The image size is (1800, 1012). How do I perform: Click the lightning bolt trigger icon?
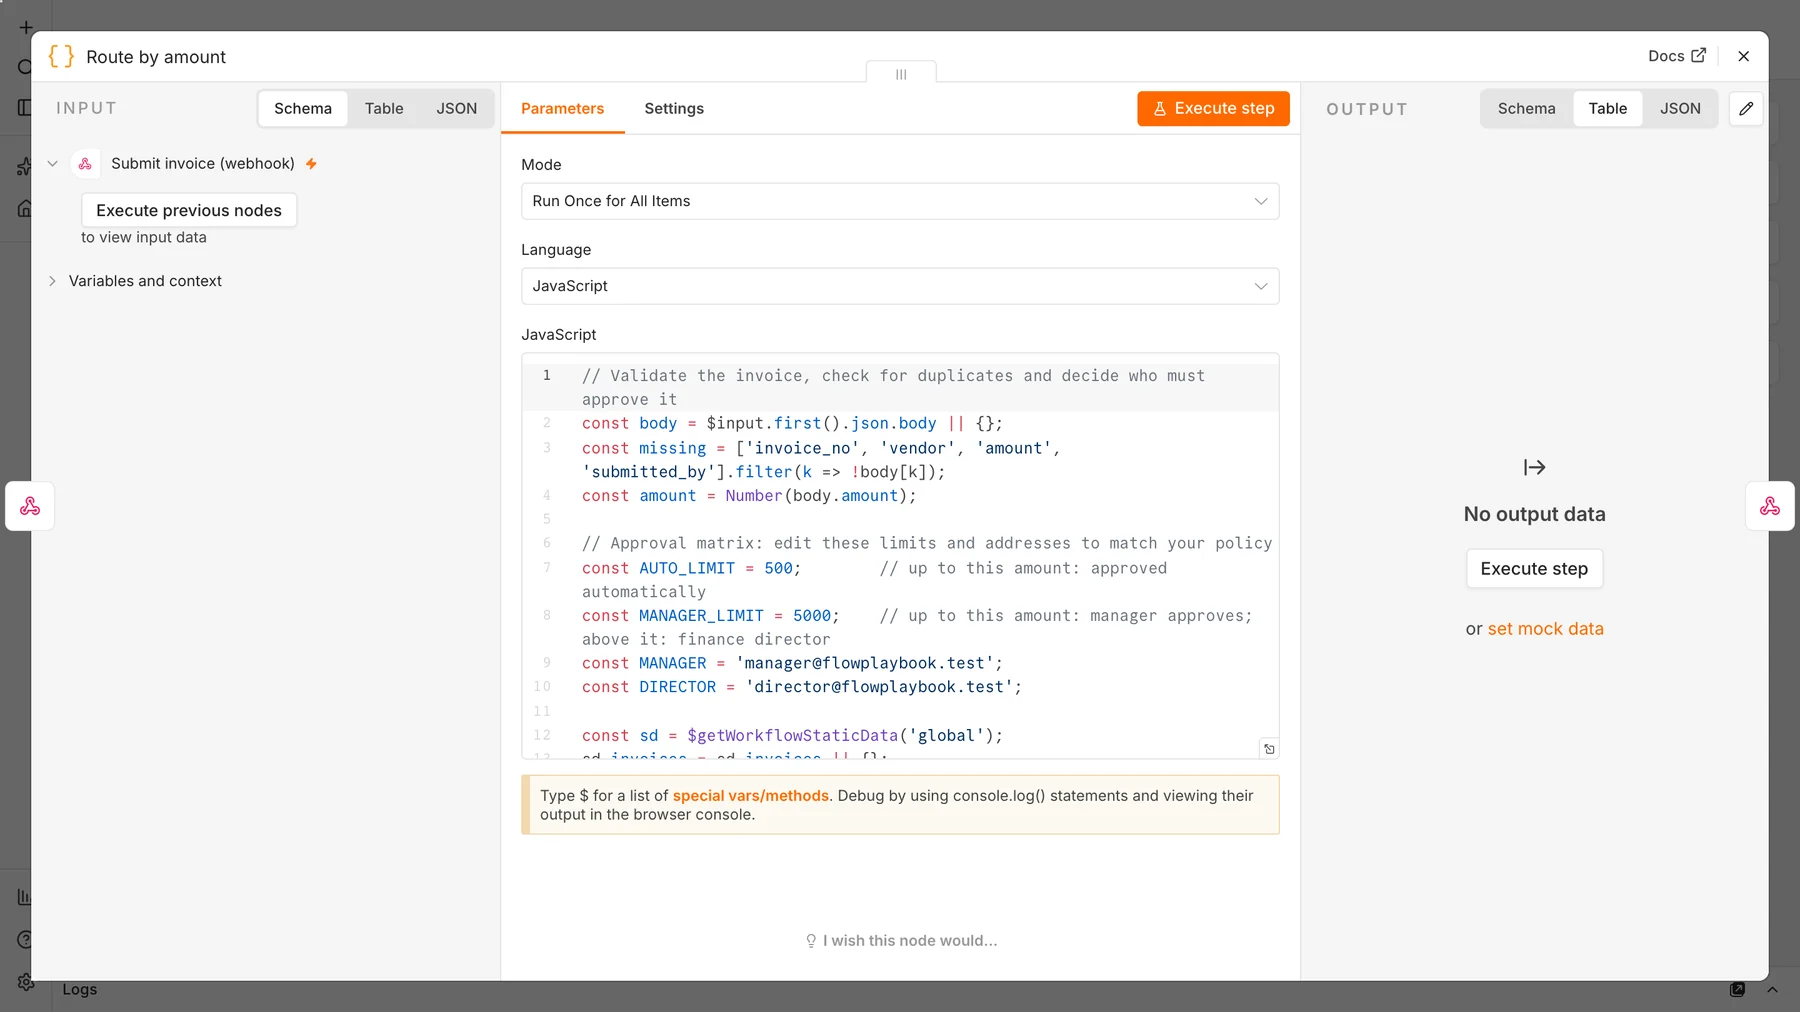pos(311,163)
